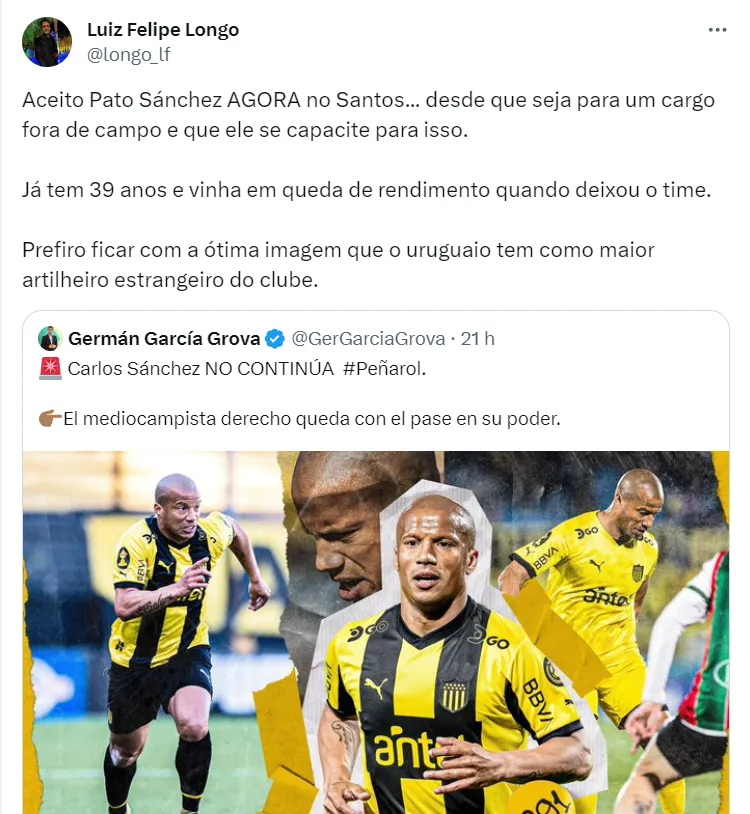This screenshot has height=814, width=750.
Task: Open the quoted tweet's player collage image
Action: point(376,632)
